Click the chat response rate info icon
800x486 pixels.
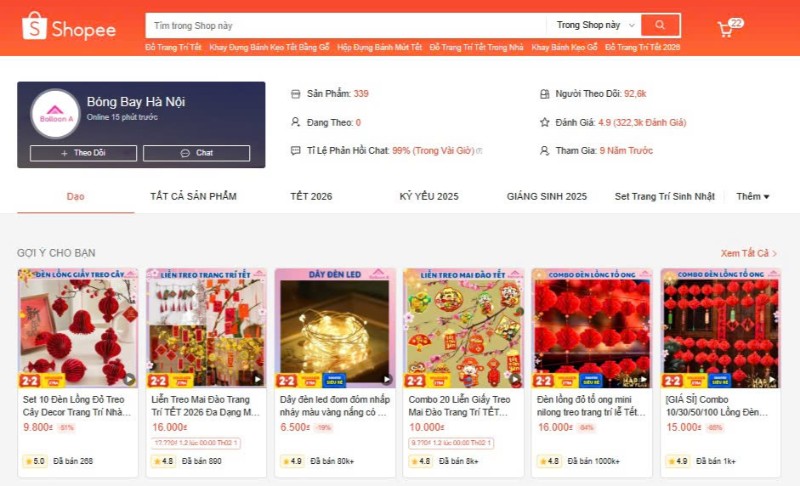(x=479, y=151)
